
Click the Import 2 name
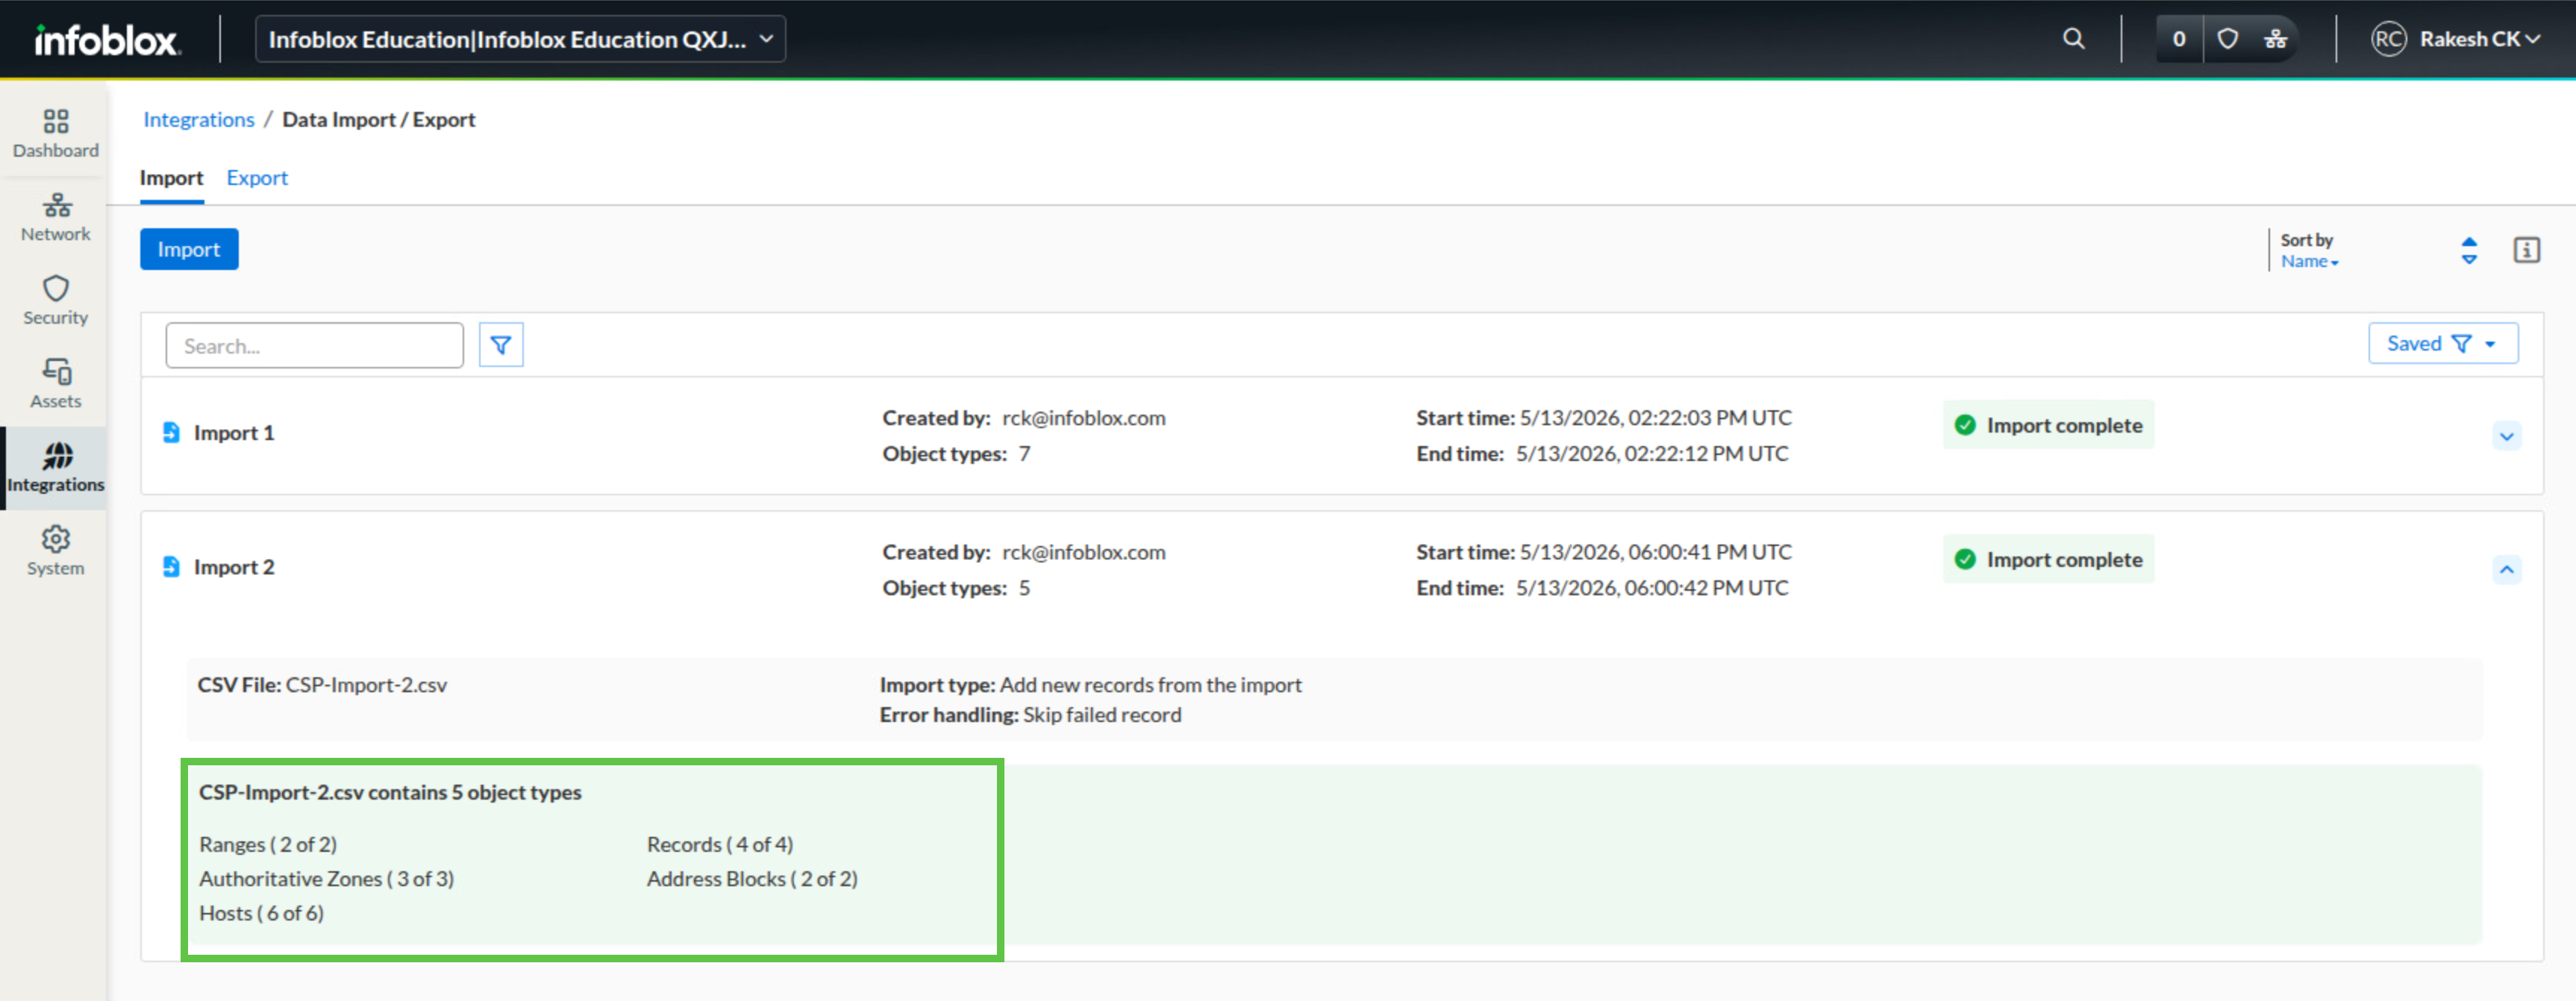coord(234,567)
